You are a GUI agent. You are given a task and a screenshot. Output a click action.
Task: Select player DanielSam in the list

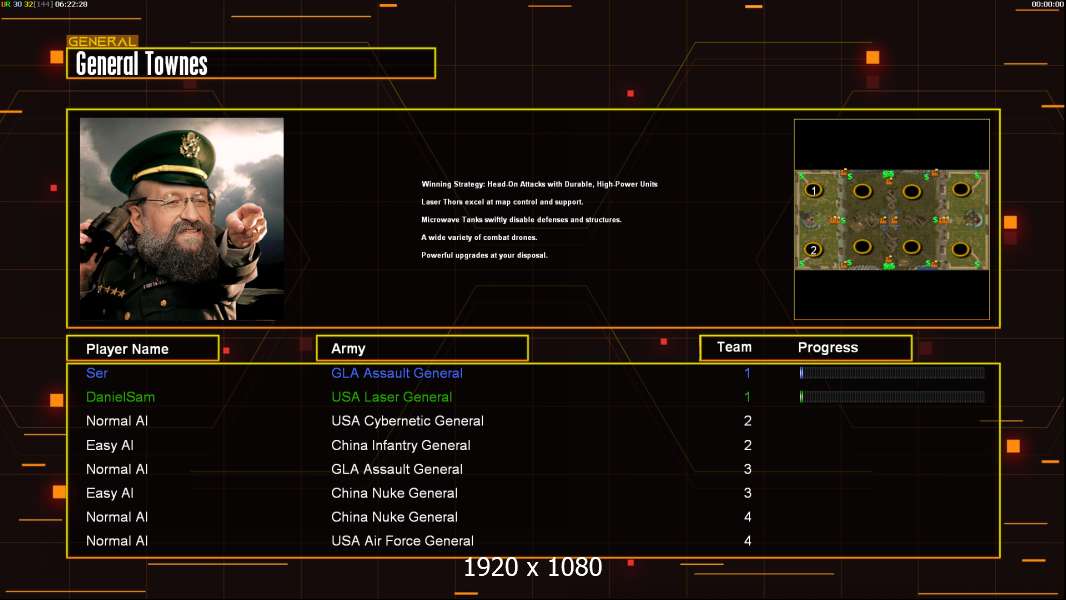point(120,397)
